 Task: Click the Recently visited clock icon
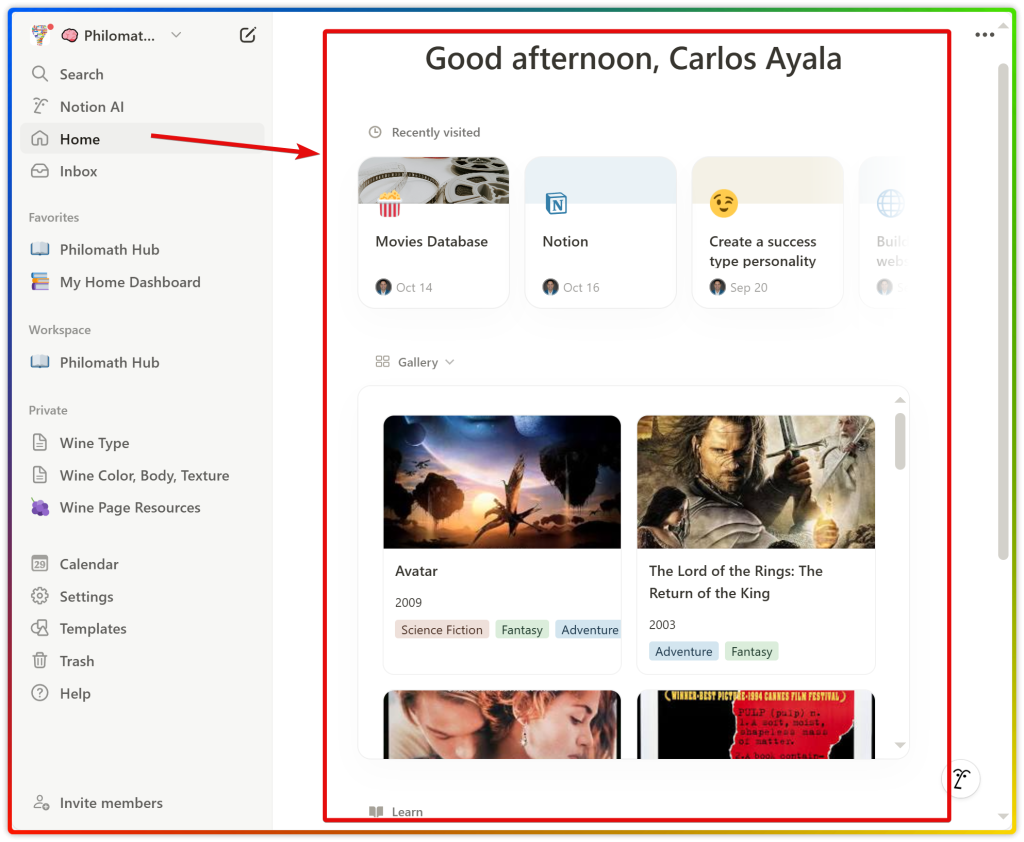tap(375, 133)
